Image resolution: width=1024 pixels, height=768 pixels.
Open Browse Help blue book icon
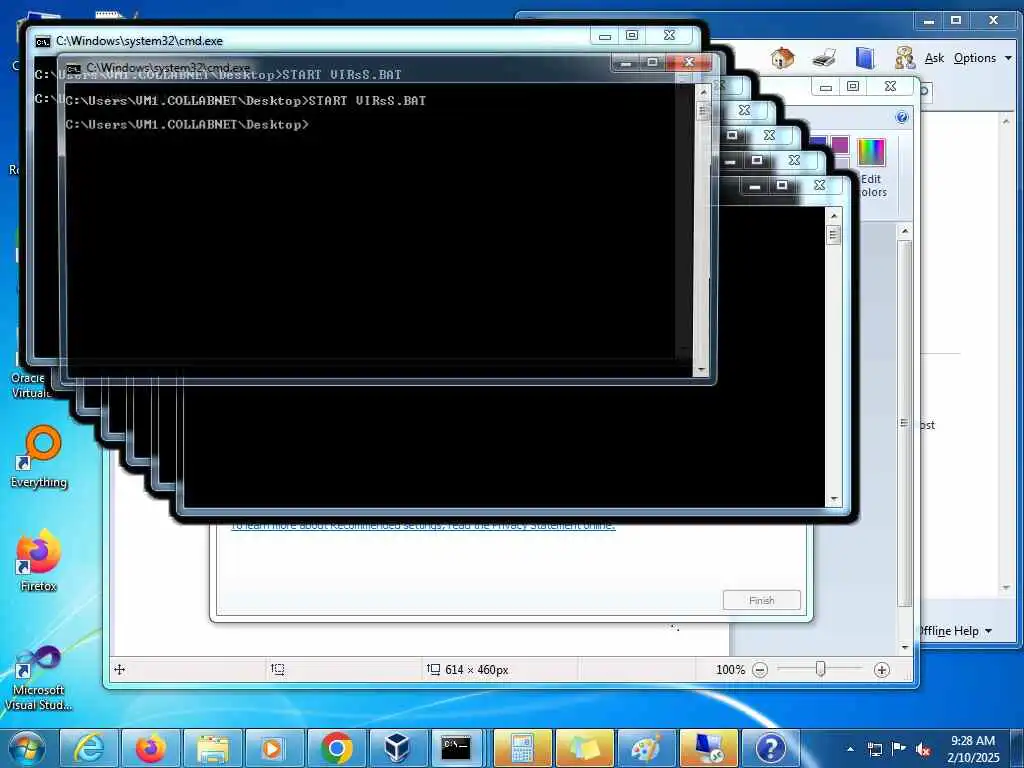point(865,58)
